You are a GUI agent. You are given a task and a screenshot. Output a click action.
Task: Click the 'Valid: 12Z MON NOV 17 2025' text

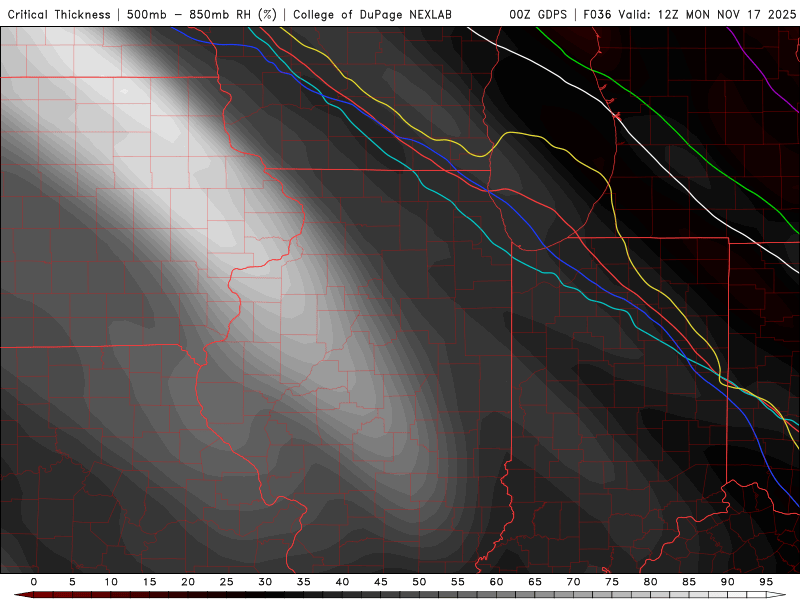(x=707, y=14)
